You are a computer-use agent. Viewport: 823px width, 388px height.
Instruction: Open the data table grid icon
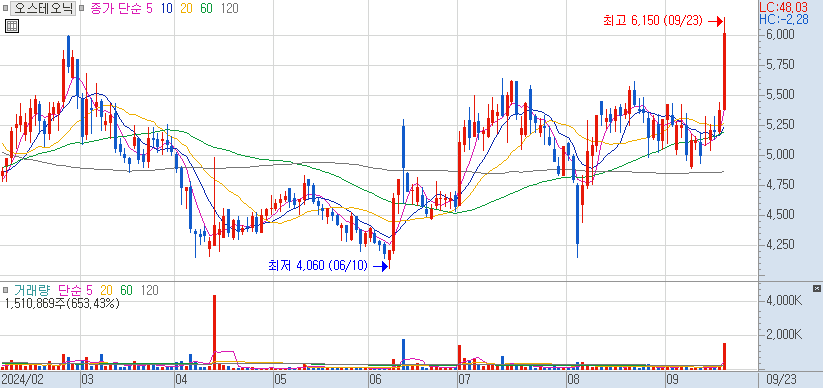tap(12, 26)
